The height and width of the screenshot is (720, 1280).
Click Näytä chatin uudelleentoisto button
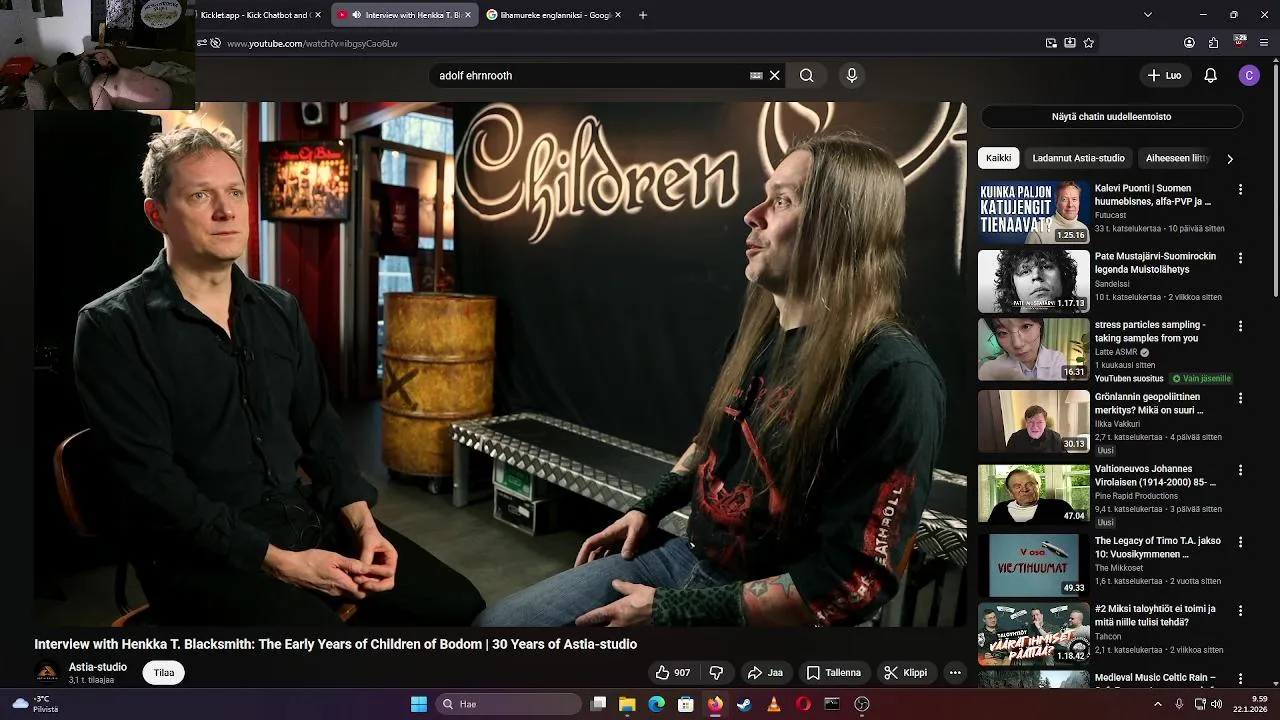1111,117
